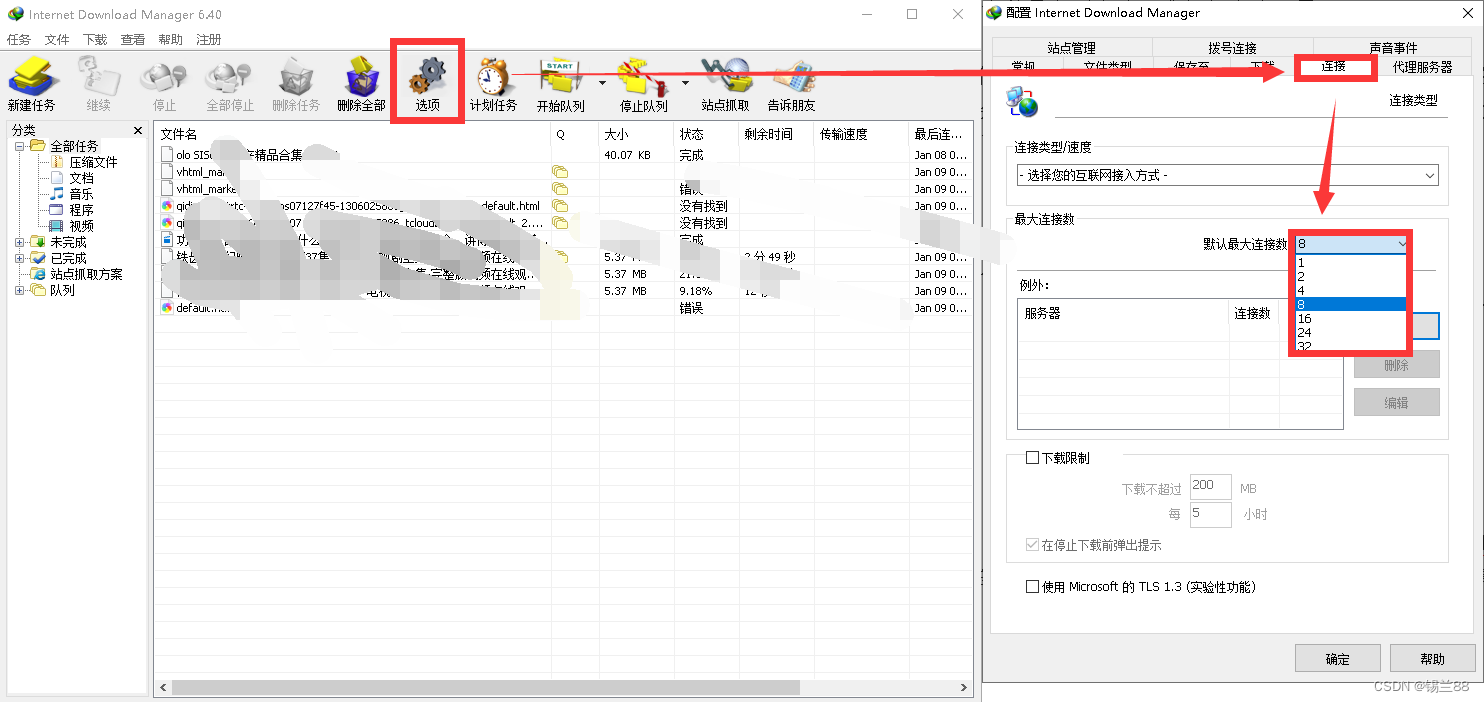Select the 站点抓取方案 tree item
This screenshot has height=702, width=1484.
[86, 274]
